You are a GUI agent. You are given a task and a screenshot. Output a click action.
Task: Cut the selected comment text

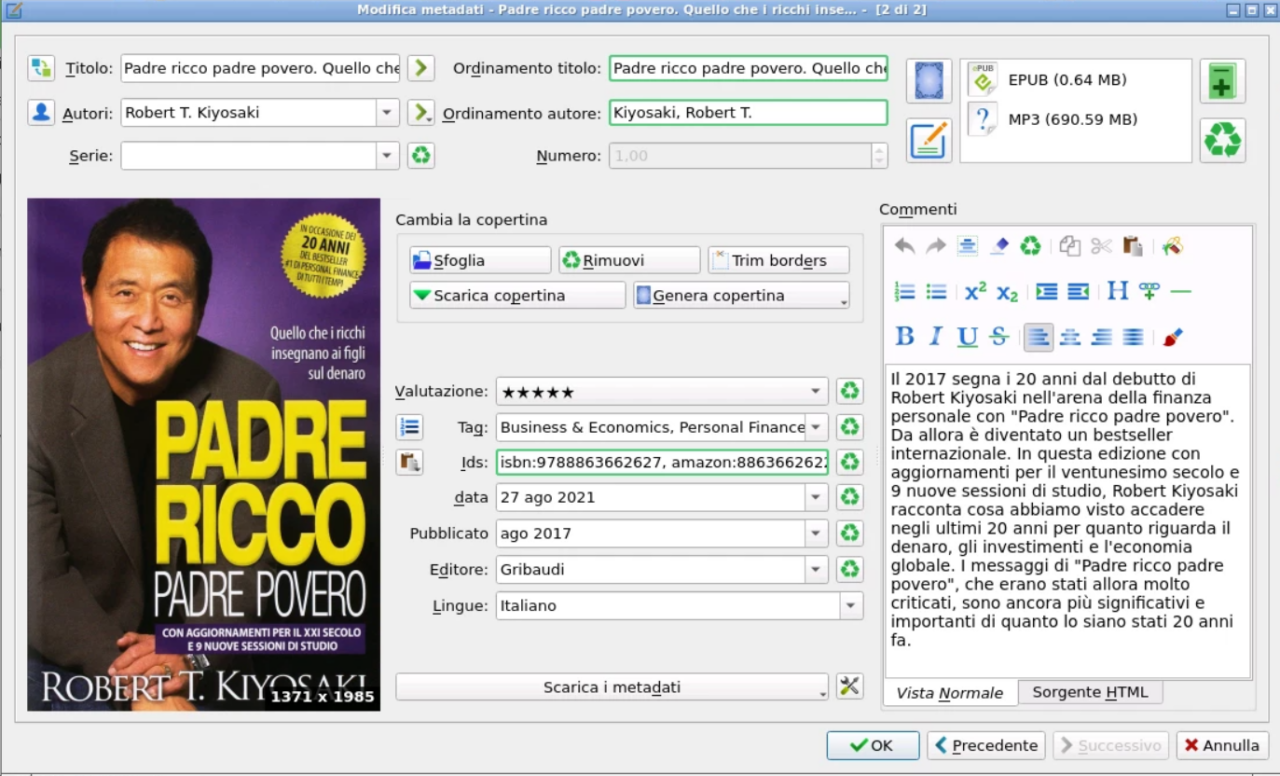coord(1101,246)
